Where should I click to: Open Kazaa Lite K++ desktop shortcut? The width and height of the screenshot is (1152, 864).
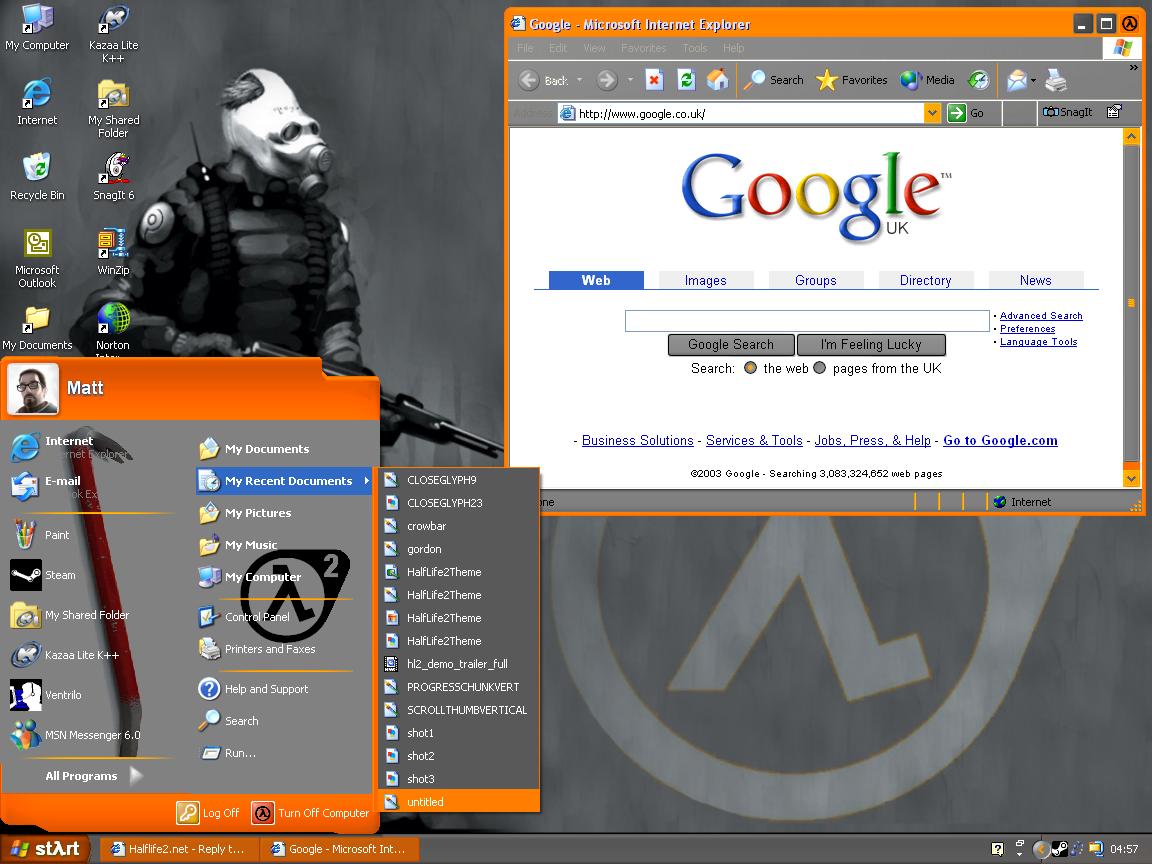[113, 33]
